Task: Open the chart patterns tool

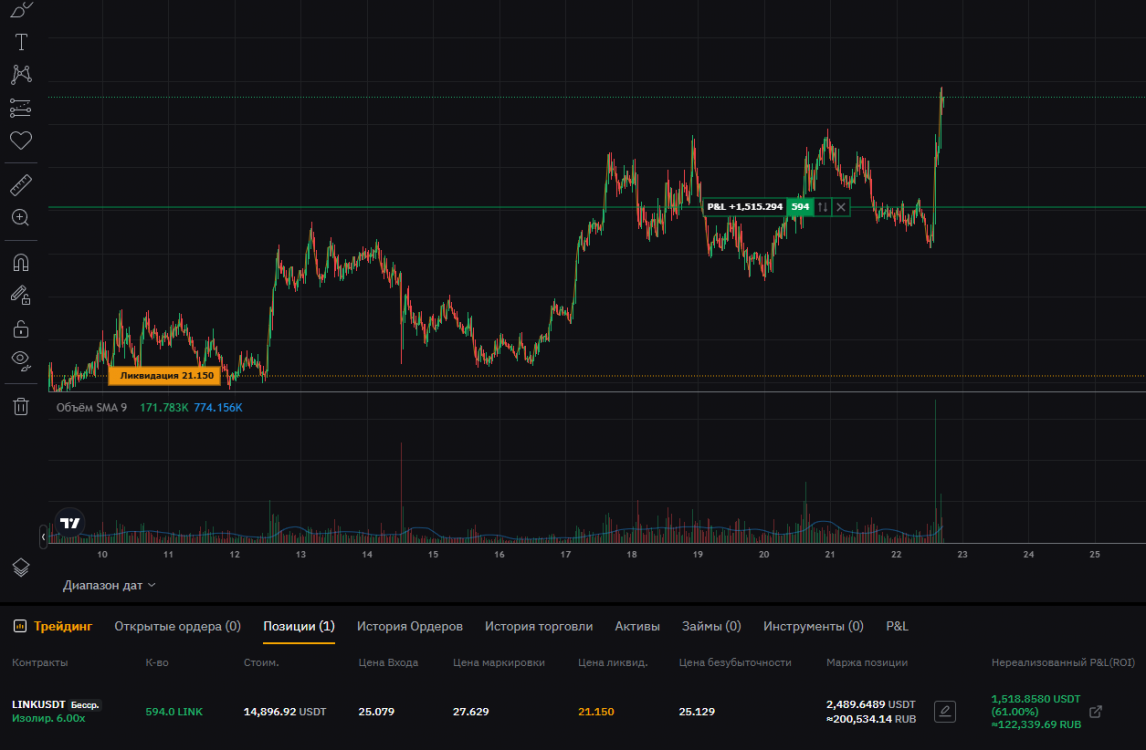Action: pos(21,74)
